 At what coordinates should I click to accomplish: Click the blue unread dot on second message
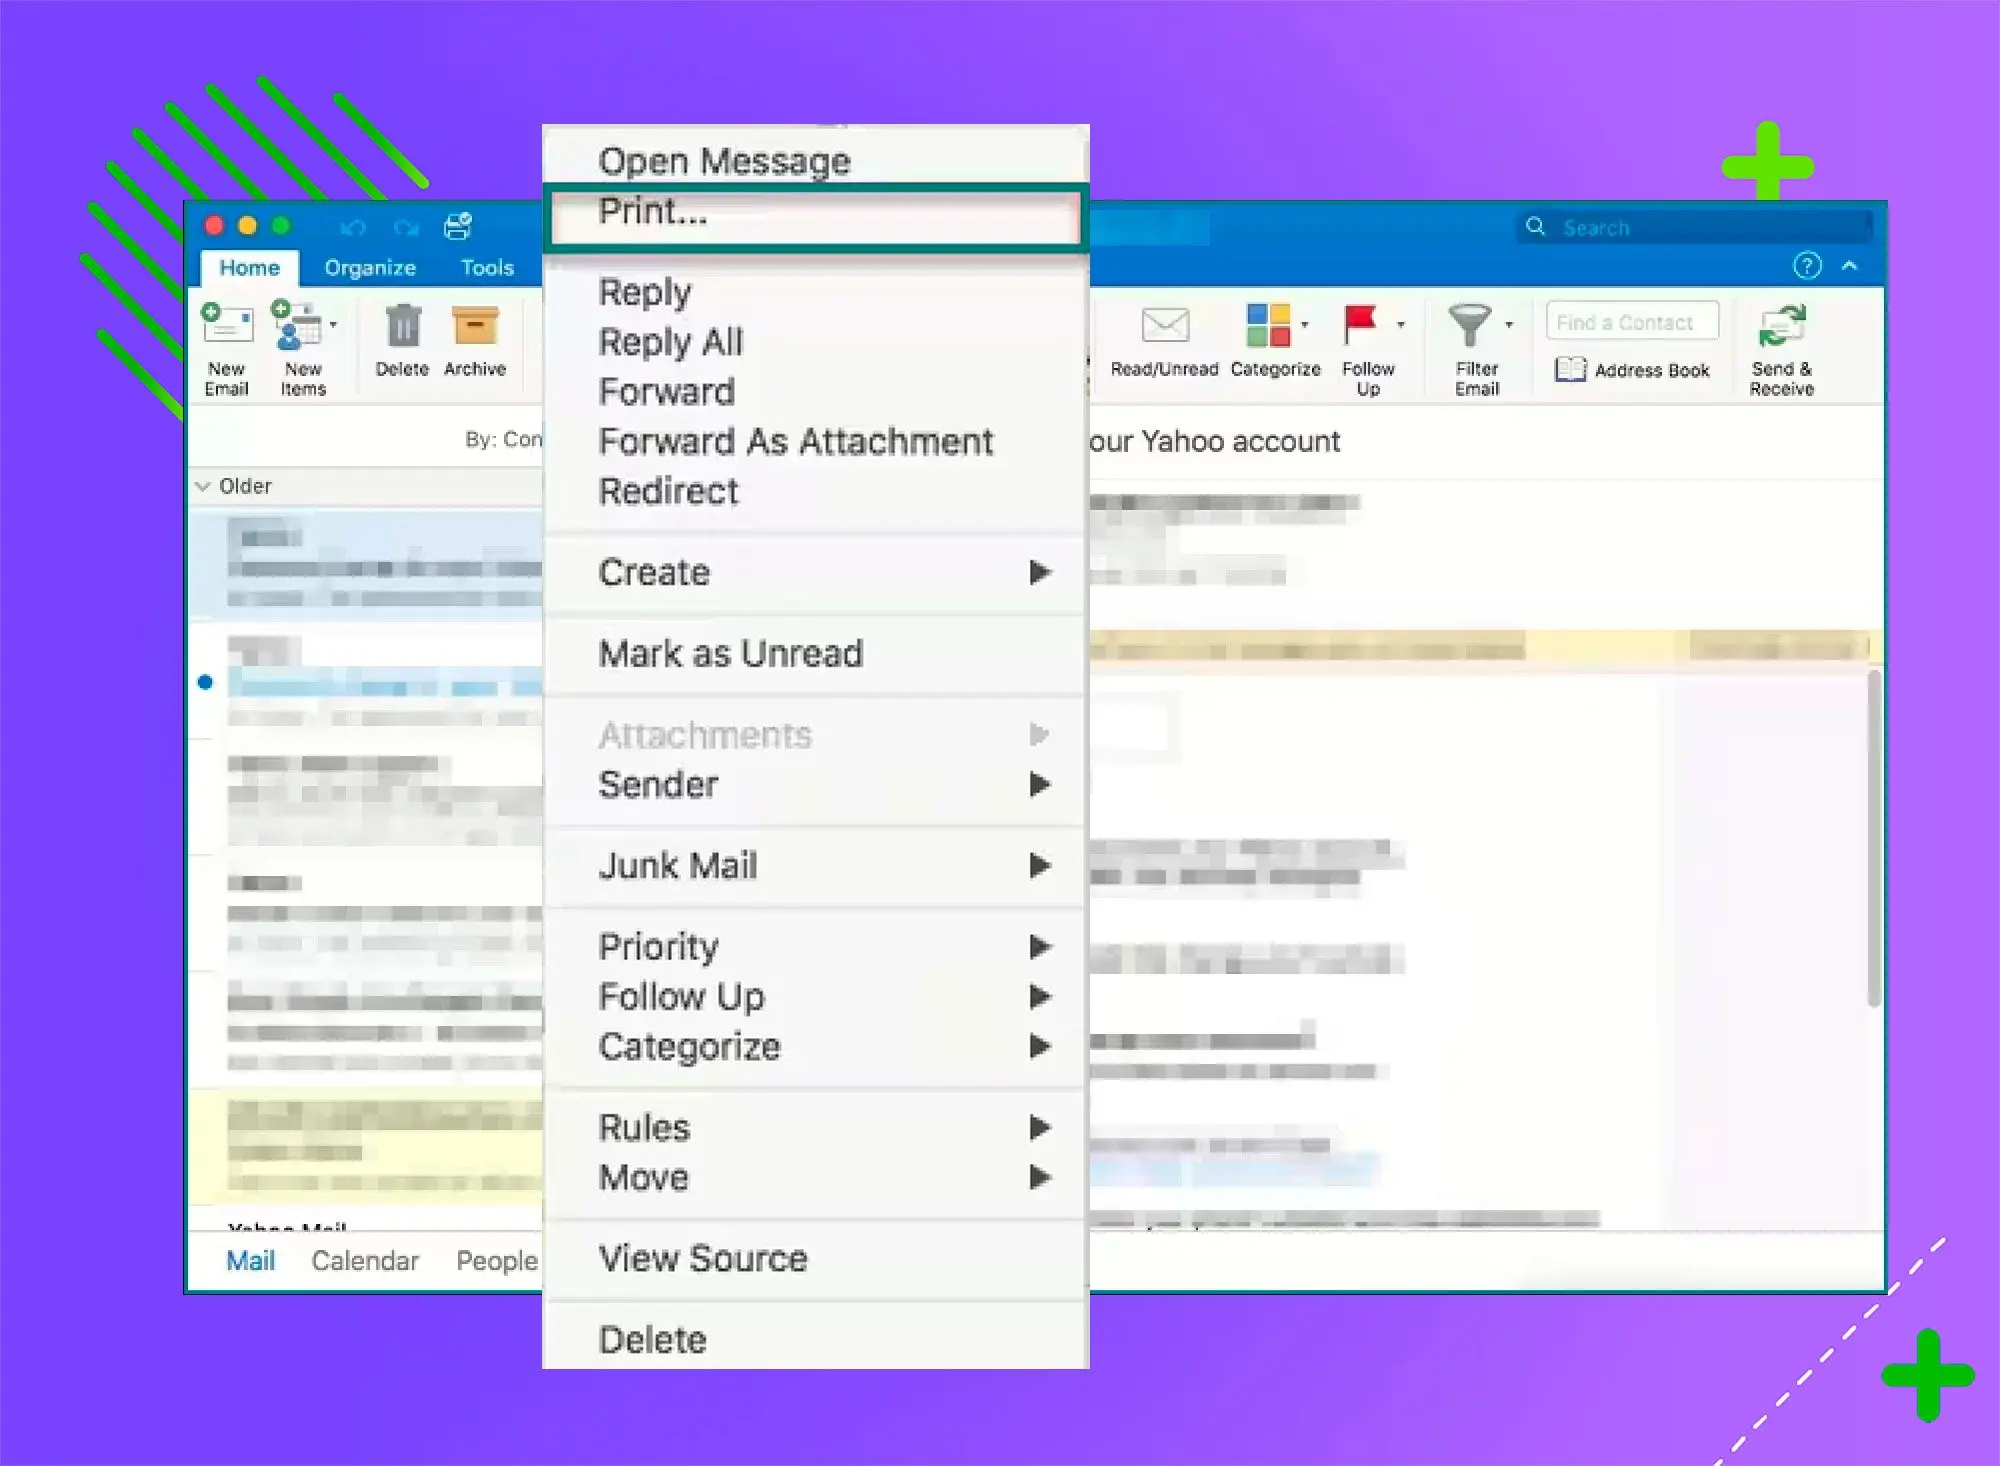(x=205, y=682)
